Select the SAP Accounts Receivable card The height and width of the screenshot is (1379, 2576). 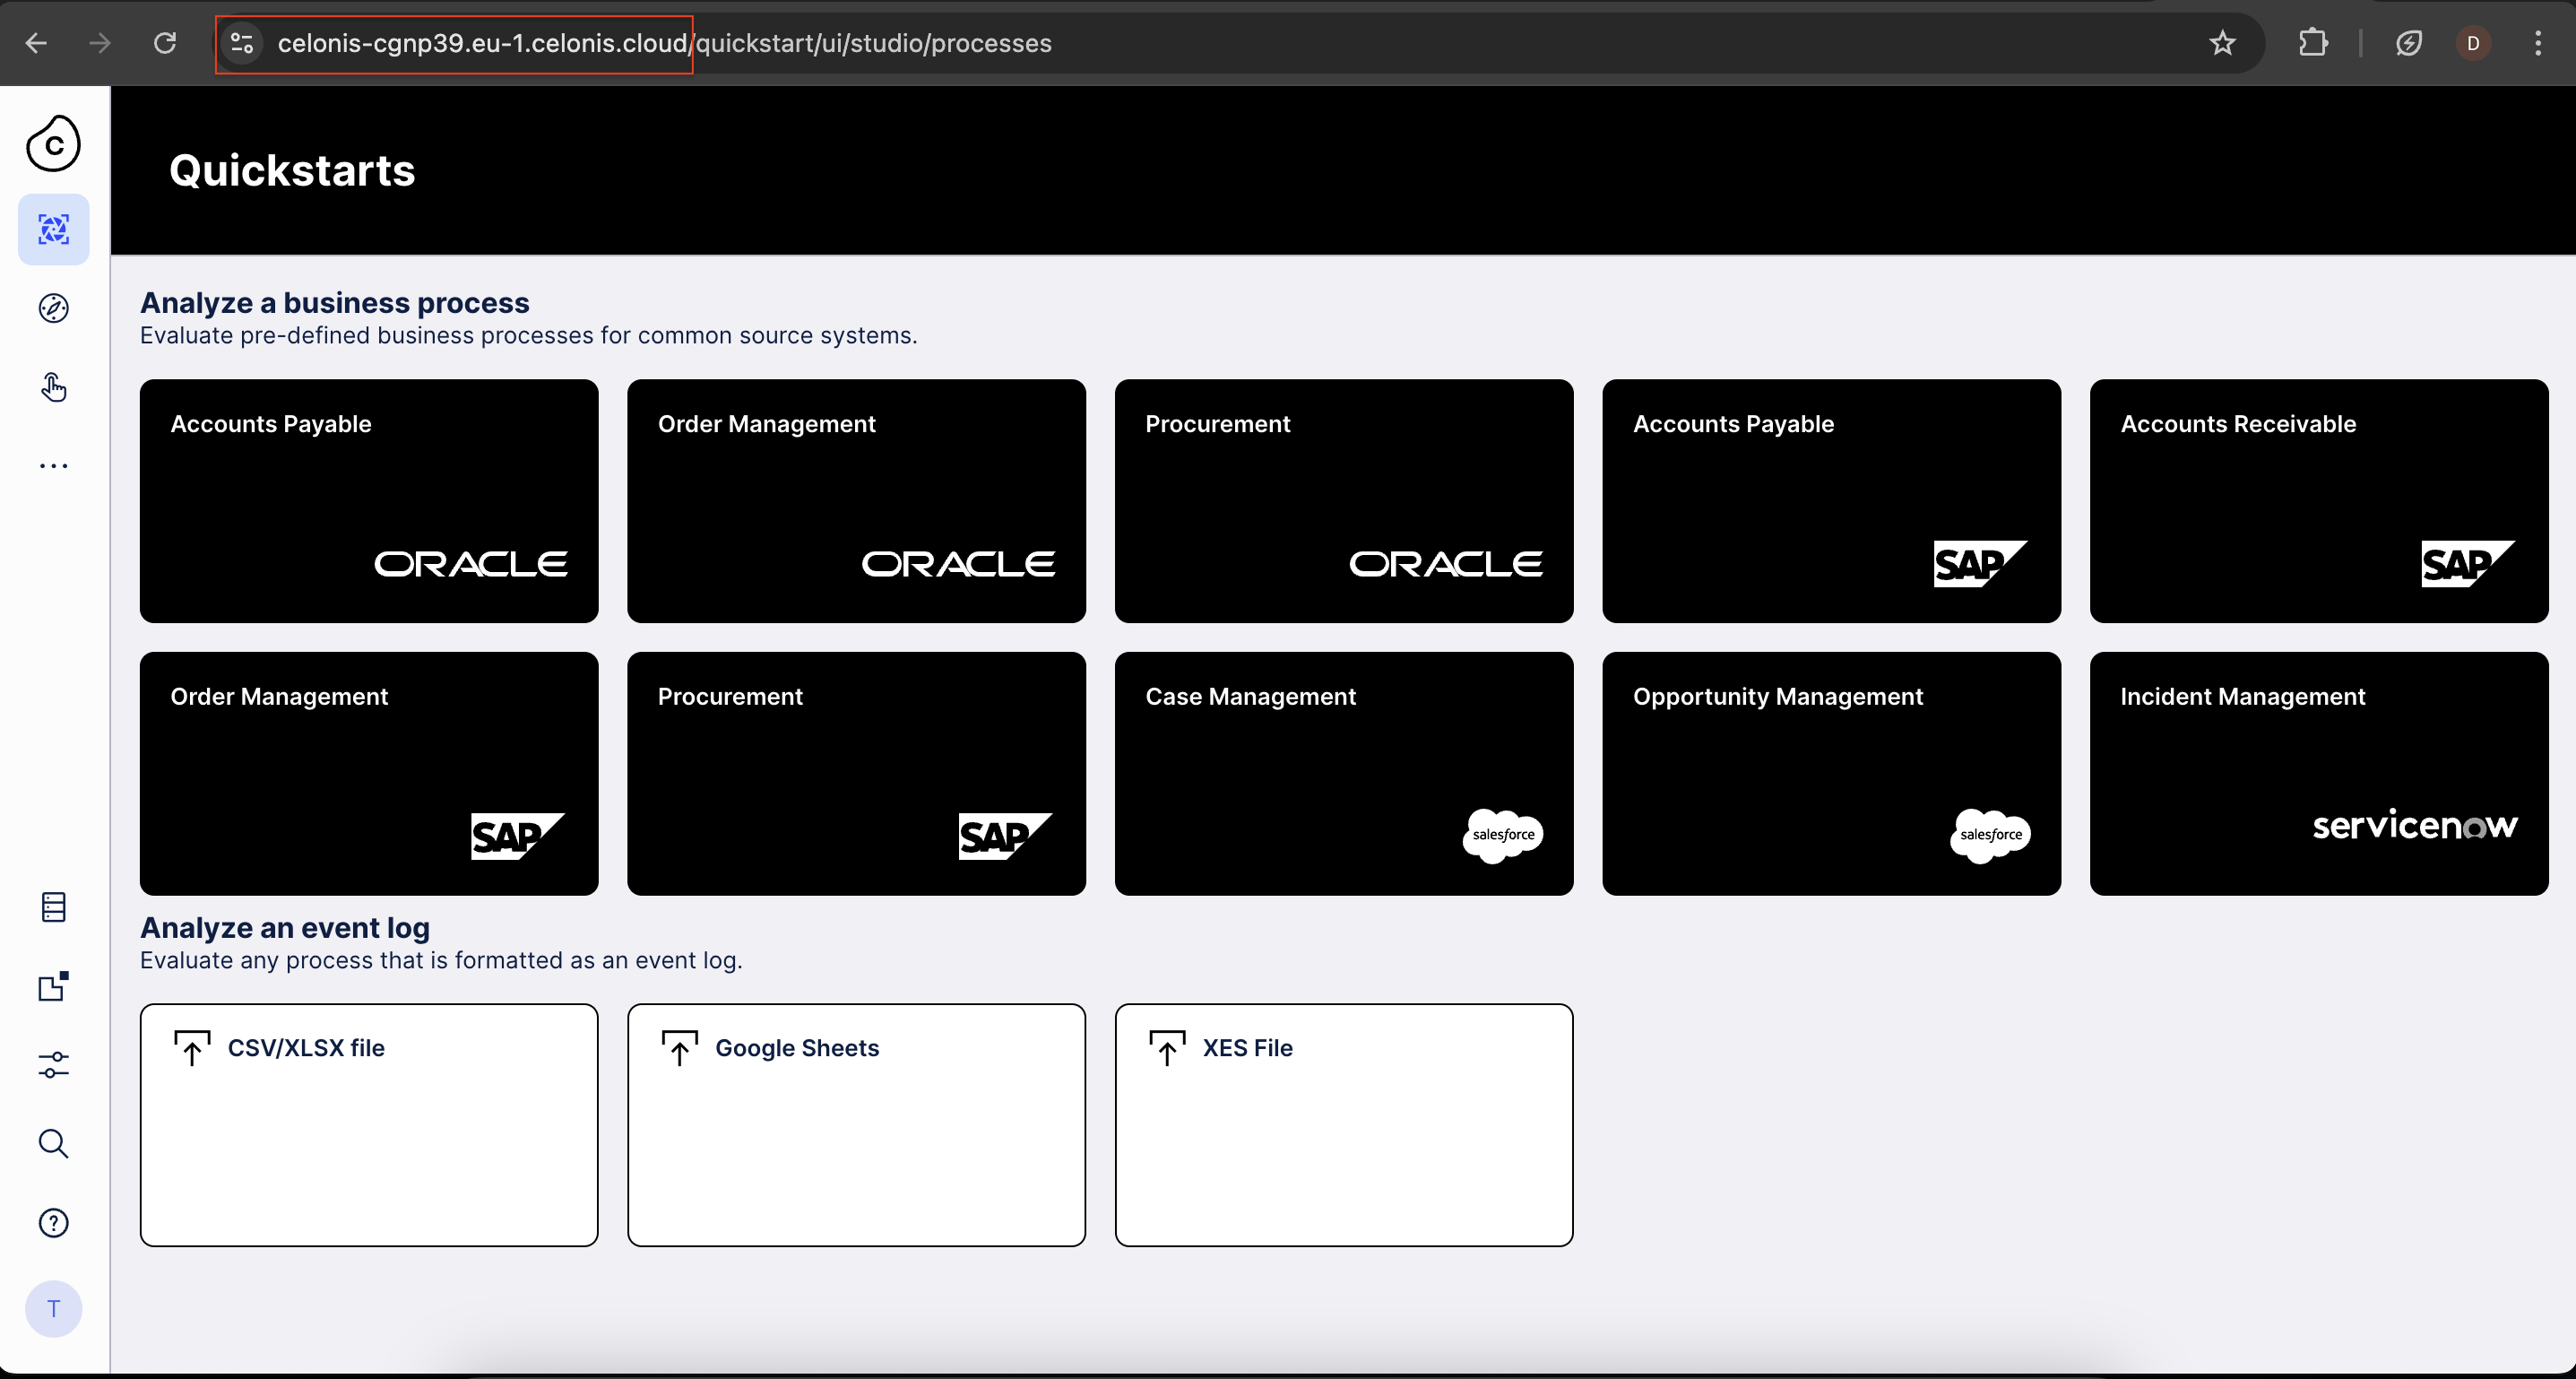2319,501
